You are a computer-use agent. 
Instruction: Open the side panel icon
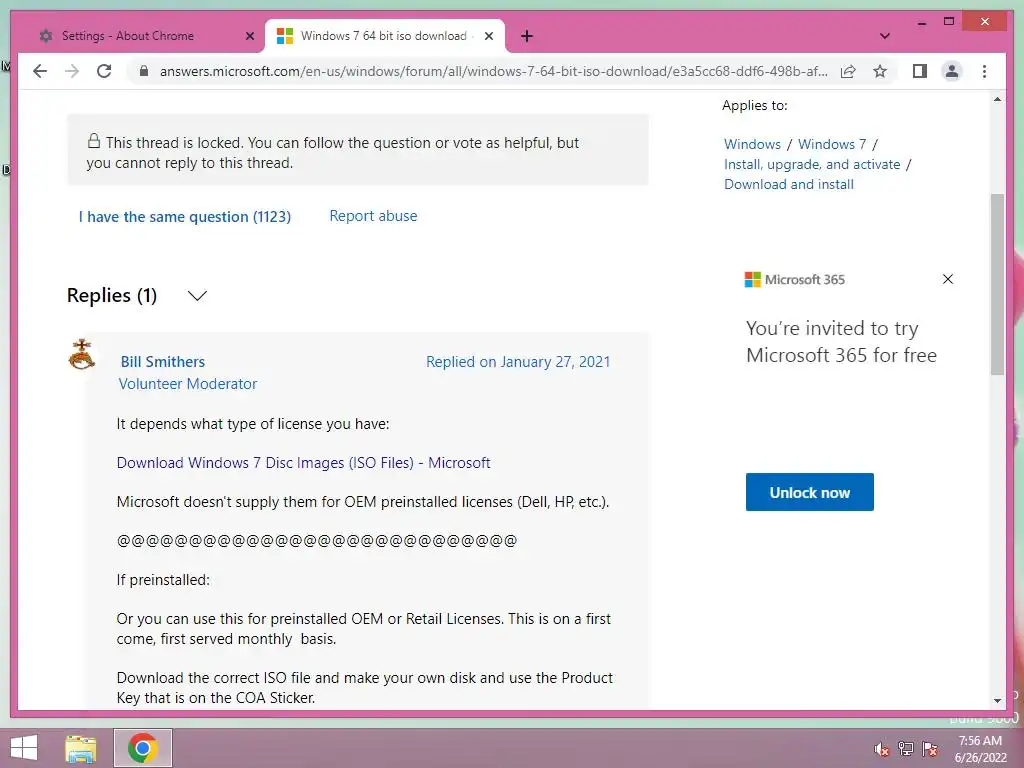pos(920,71)
